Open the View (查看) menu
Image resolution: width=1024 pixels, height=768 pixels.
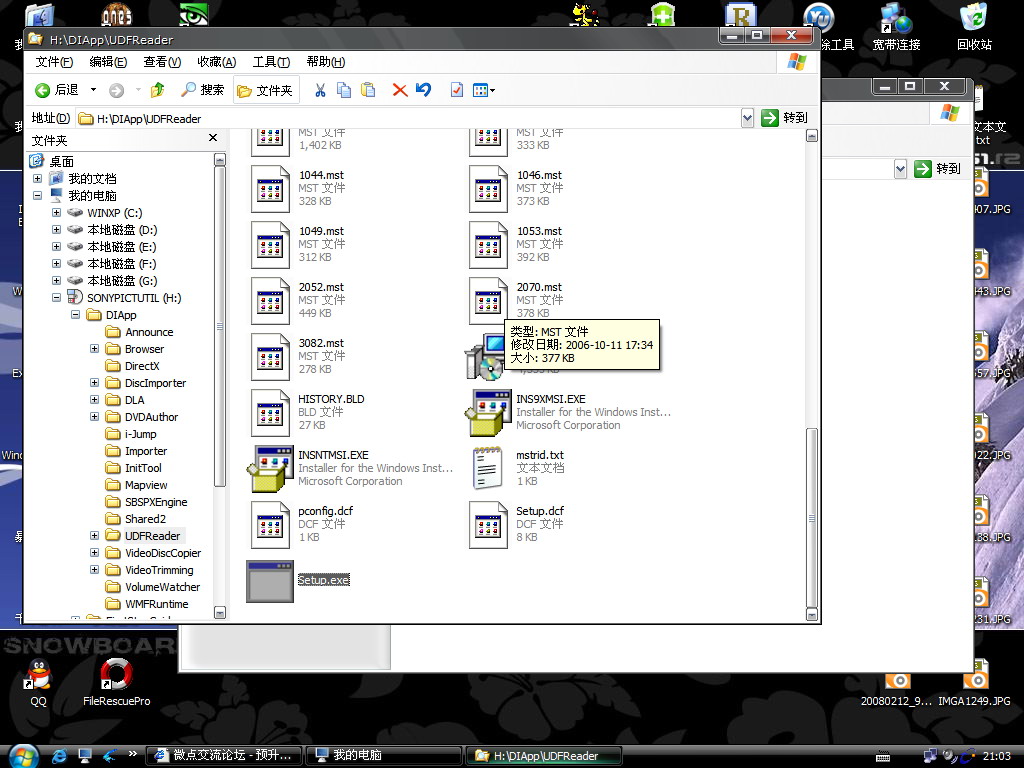tap(162, 62)
